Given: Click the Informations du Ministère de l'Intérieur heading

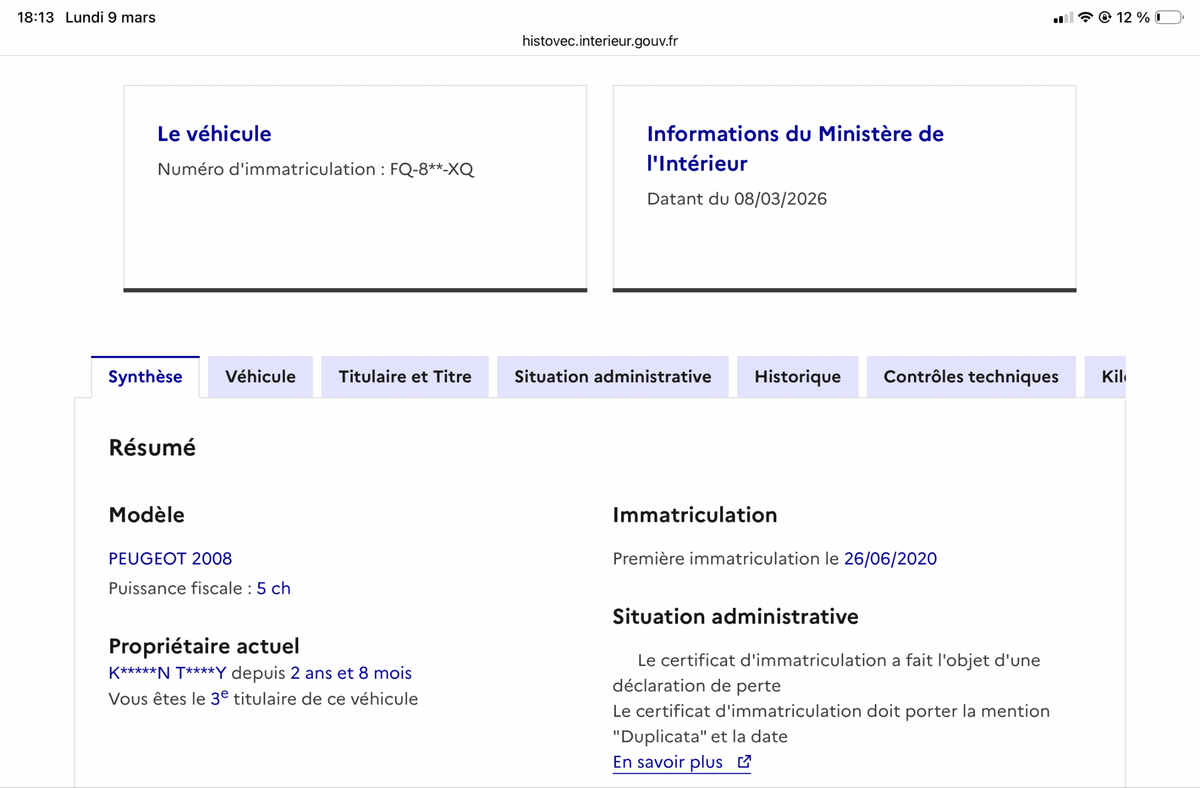Looking at the screenshot, I should (x=795, y=148).
